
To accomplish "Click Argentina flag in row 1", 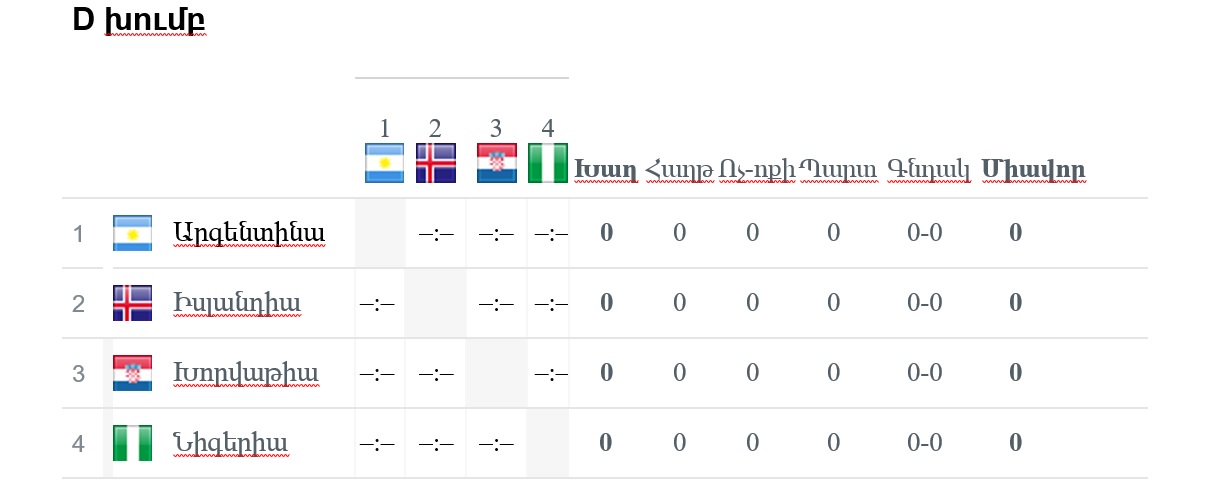I will (x=132, y=233).
